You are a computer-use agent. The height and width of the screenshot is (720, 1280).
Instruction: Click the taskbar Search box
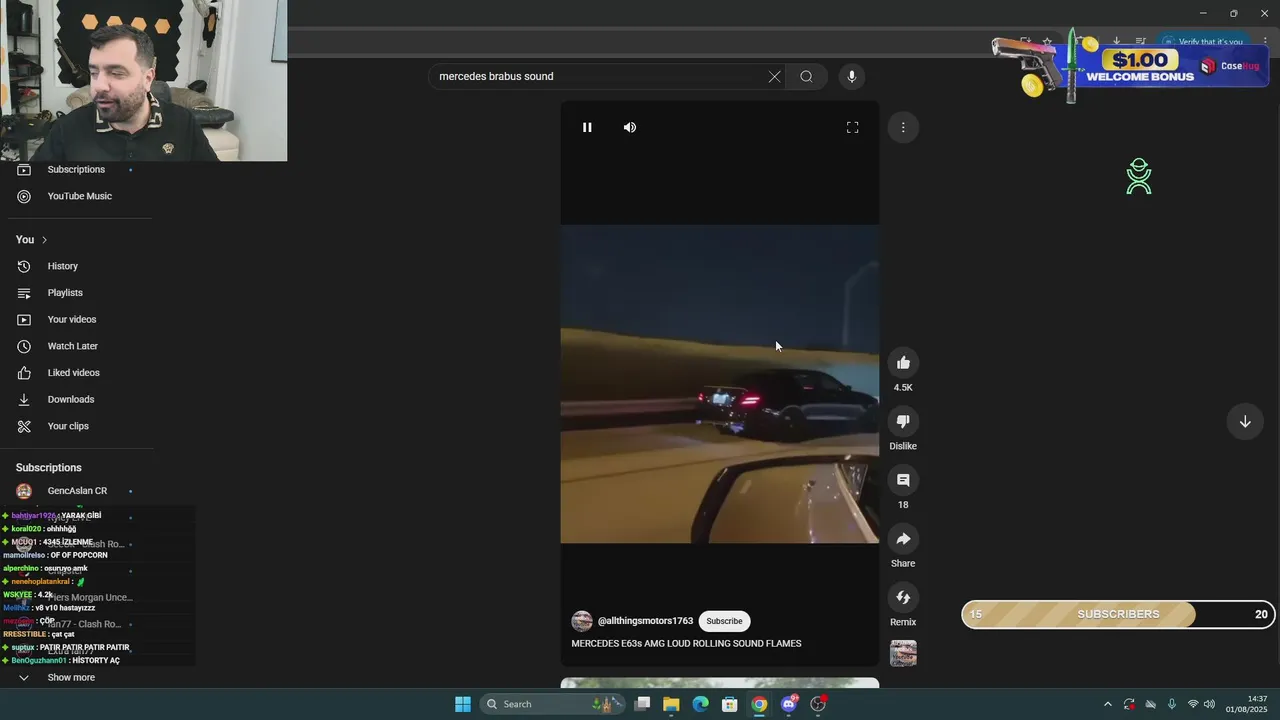[x=550, y=704]
